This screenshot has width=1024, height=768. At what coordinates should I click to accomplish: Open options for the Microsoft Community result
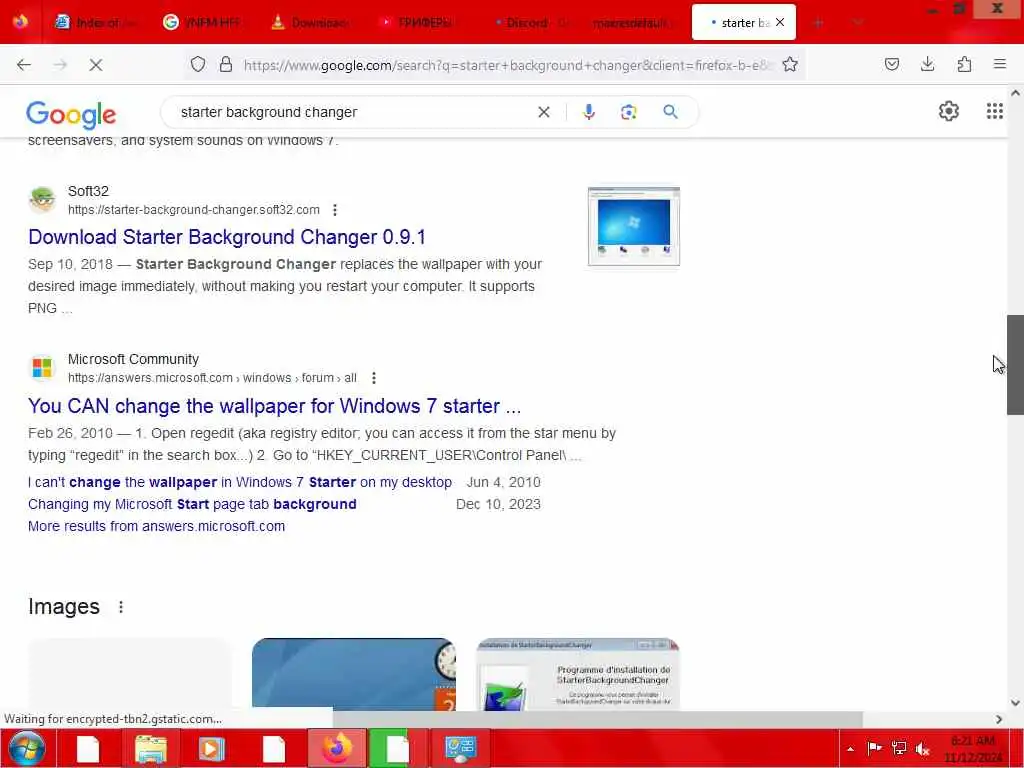(x=374, y=377)
